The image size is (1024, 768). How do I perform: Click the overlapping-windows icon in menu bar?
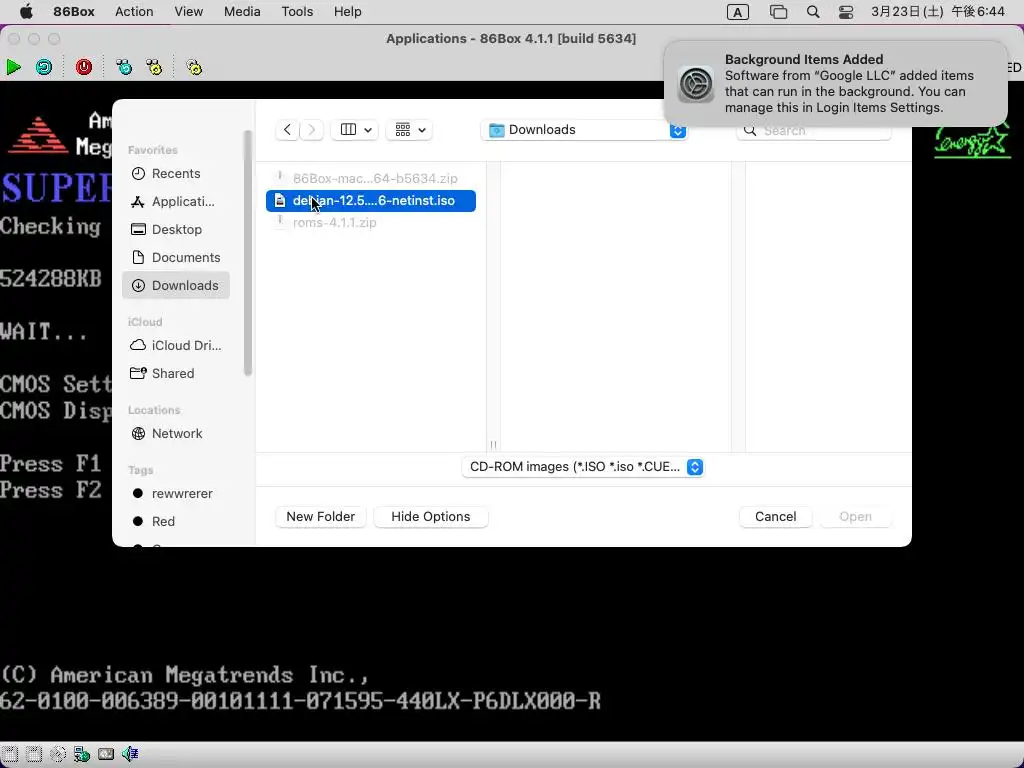tap(778, 12)
